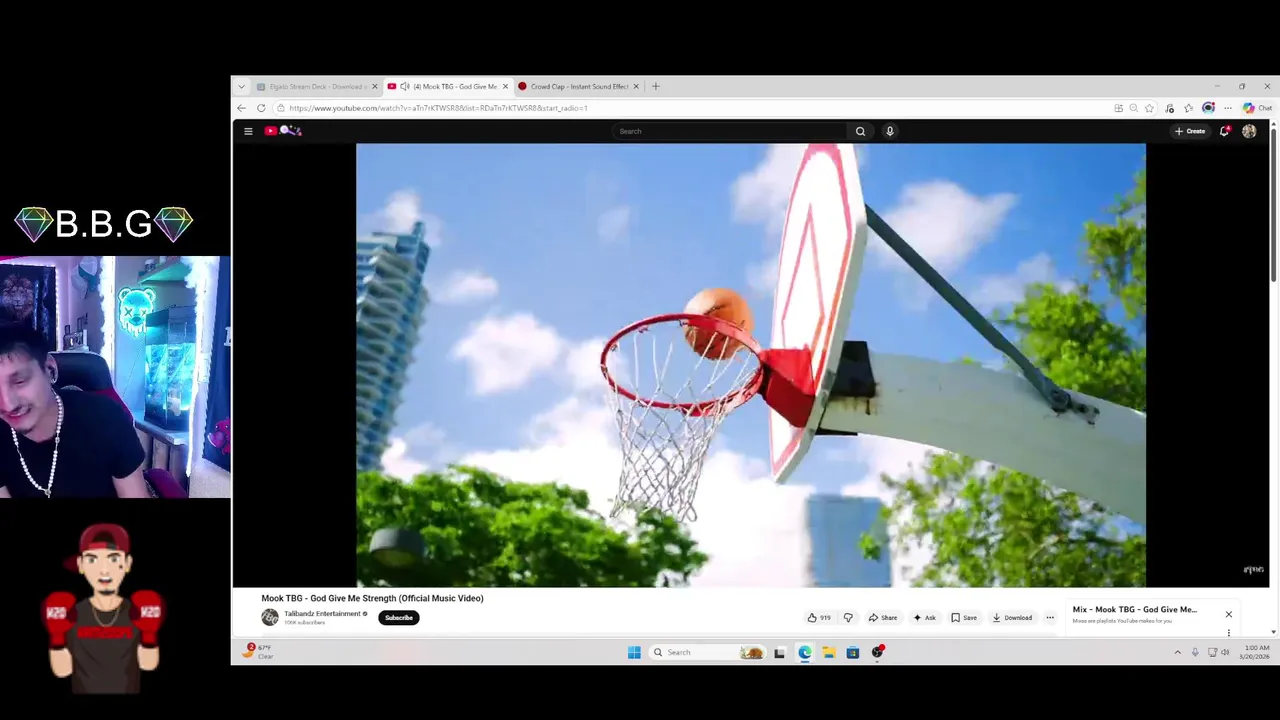Screen dimensions: 1280x720
Task: Click the Mix - Mook TBG playlist title
Action: pyautogui.click(x=1135, y=609)
